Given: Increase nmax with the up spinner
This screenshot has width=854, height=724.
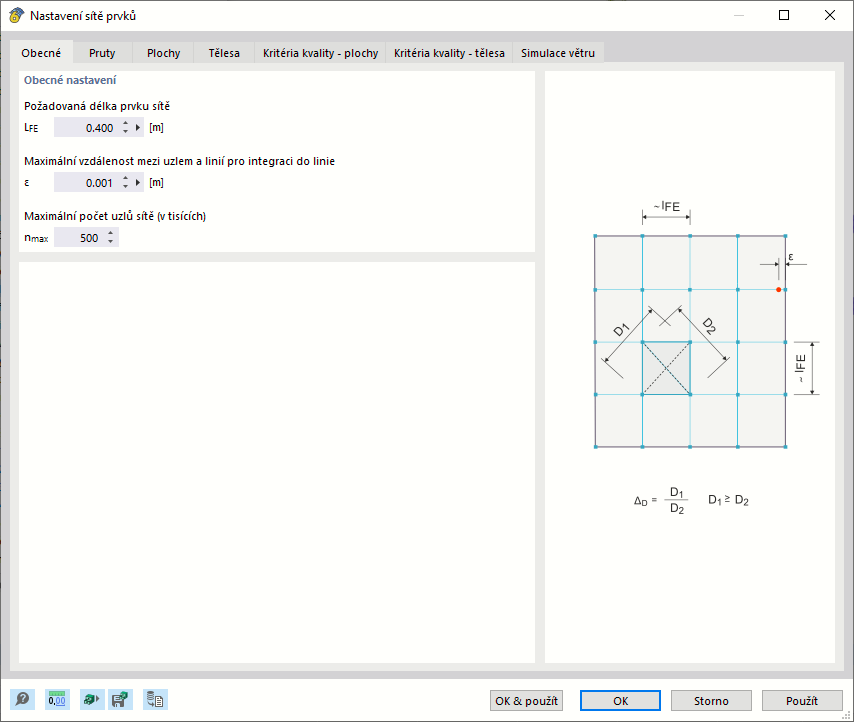Looking at the screenshot, I should click(x=111, y=234).
